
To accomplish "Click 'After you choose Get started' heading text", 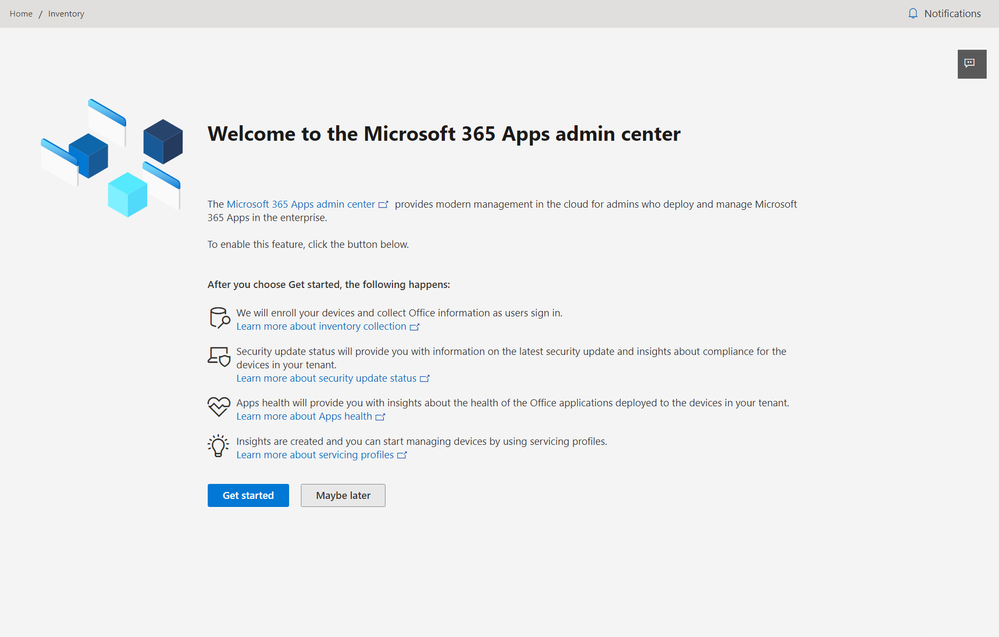I will (329, 285).
